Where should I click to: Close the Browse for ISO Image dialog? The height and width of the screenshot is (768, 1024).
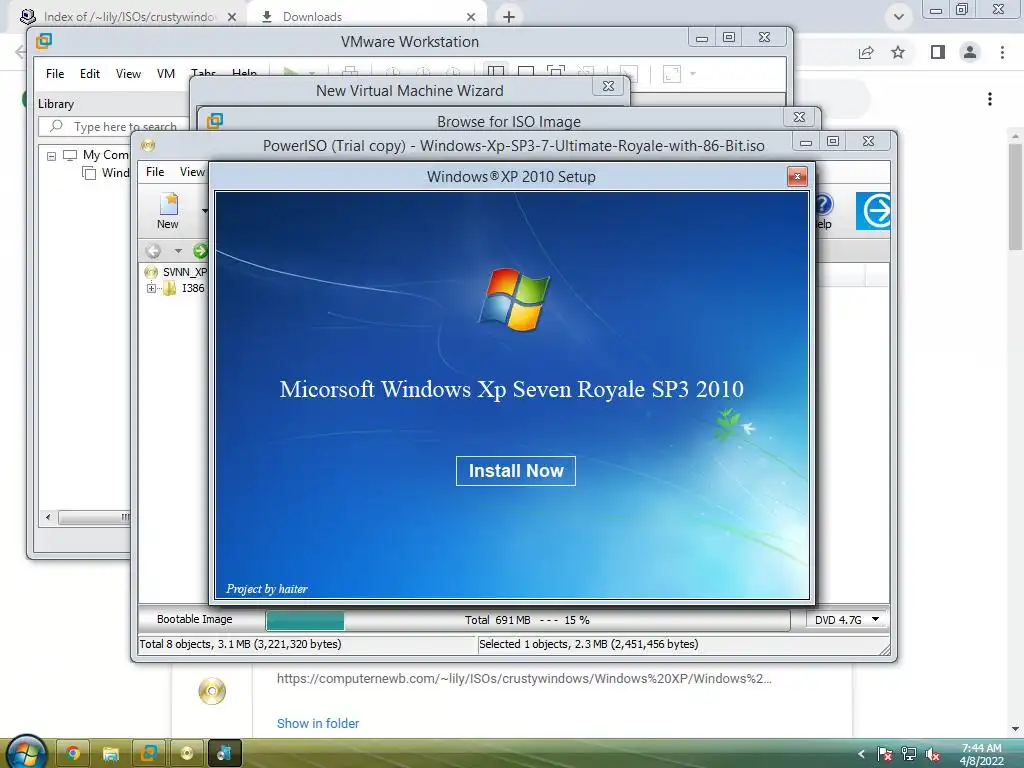coord(799,117)
